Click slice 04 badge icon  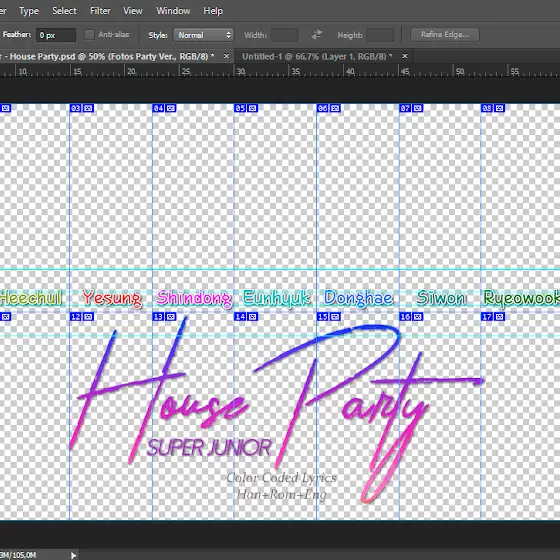pyautogui.click(x=171, y=108)
